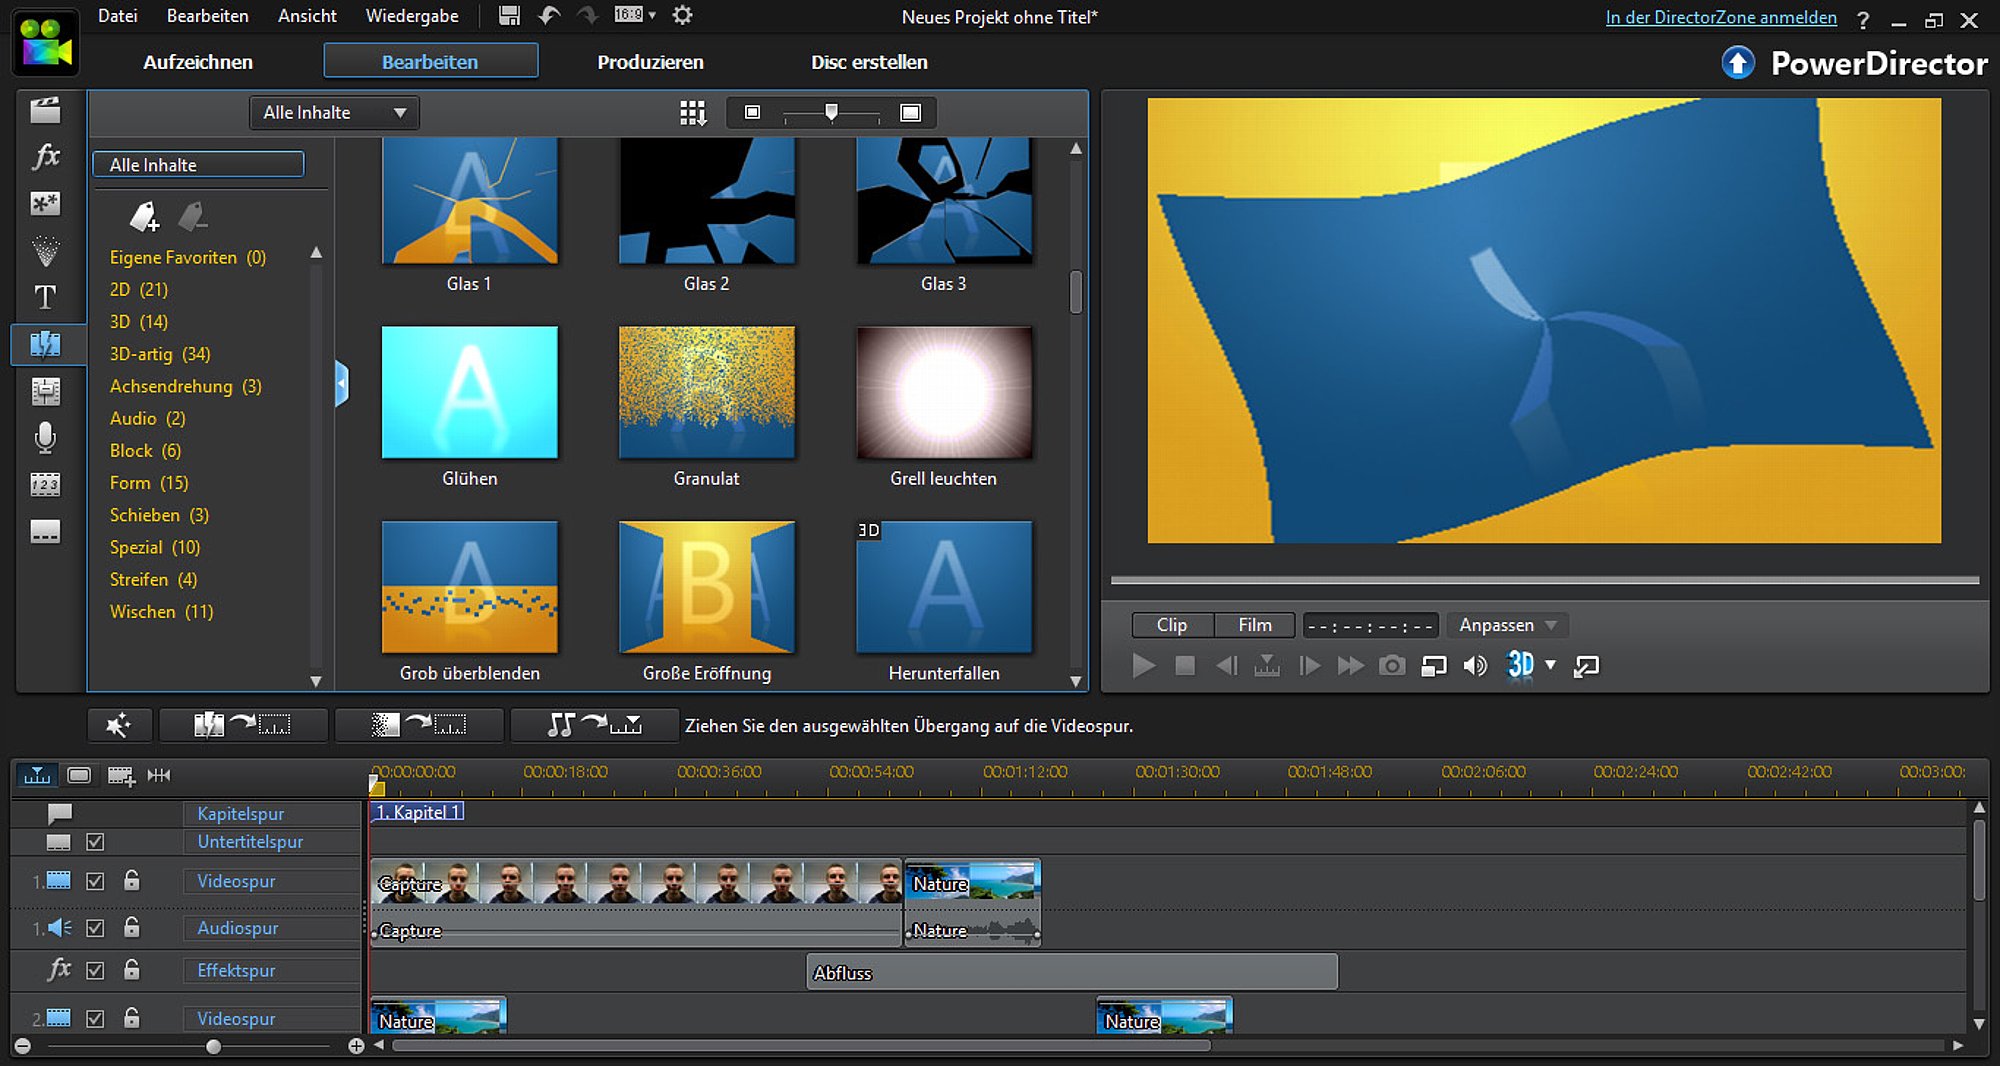Open the Voice-over recording microphone room
This screenshot has width=2000, height=1066.
45,438
